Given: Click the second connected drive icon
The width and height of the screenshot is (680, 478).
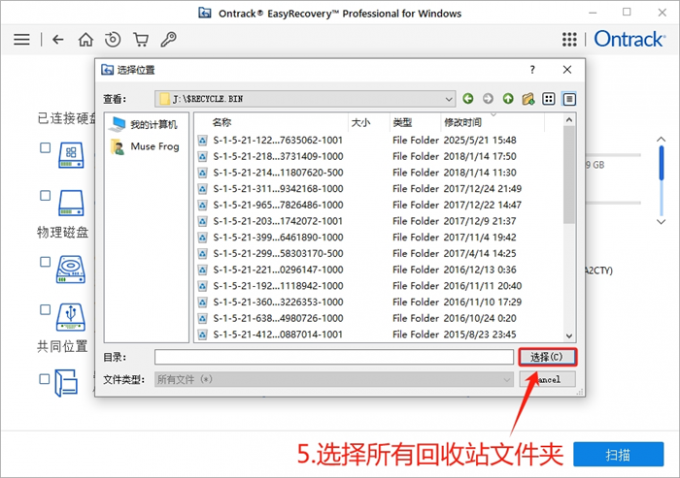Looking at the screenshot, I should point(71,203).
